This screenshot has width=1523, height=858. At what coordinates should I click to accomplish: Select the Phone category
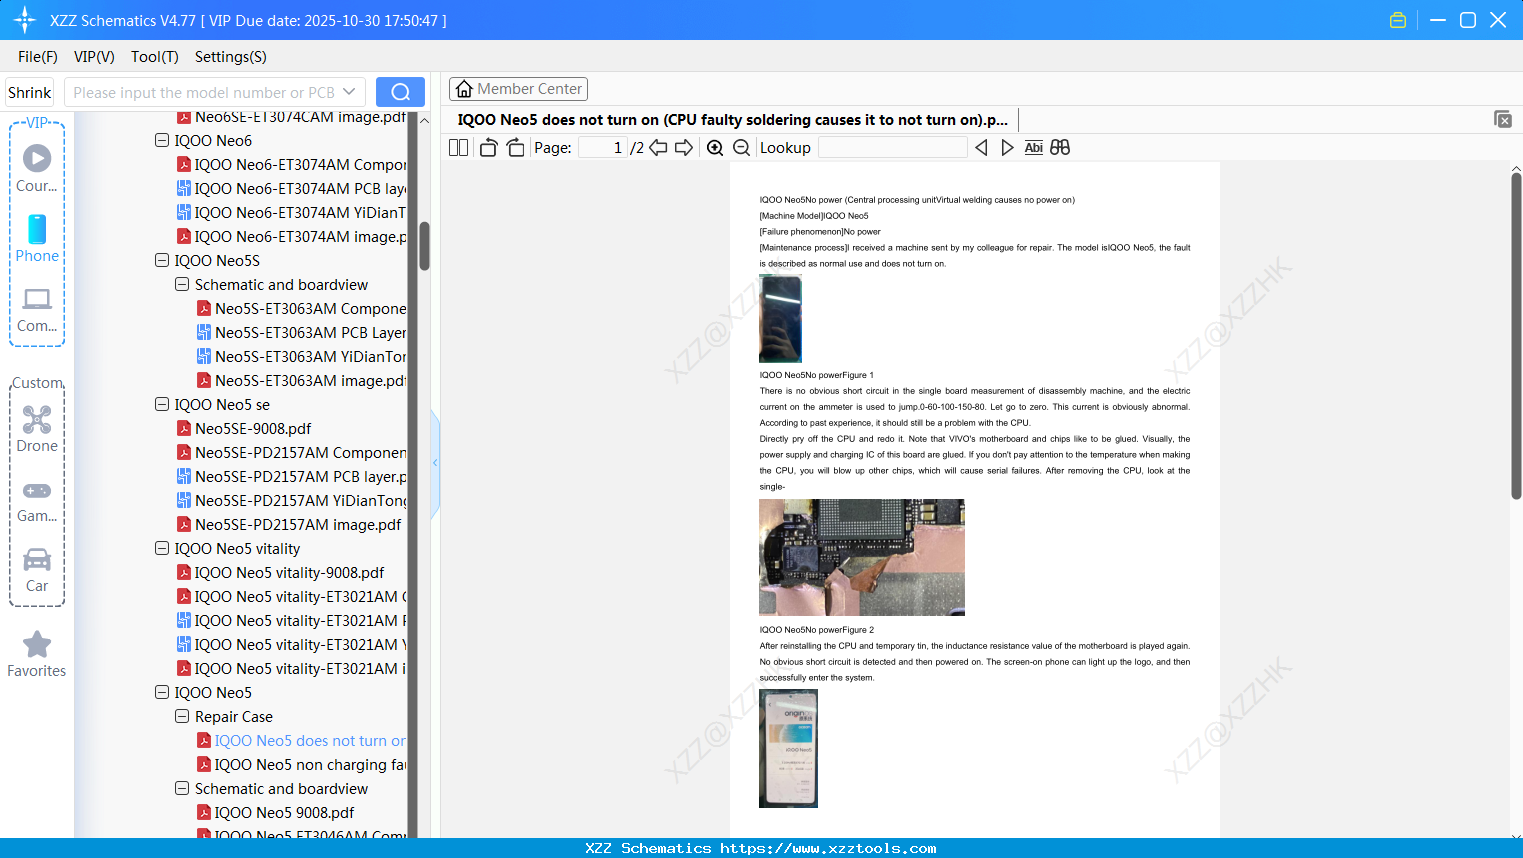point(37,238)
